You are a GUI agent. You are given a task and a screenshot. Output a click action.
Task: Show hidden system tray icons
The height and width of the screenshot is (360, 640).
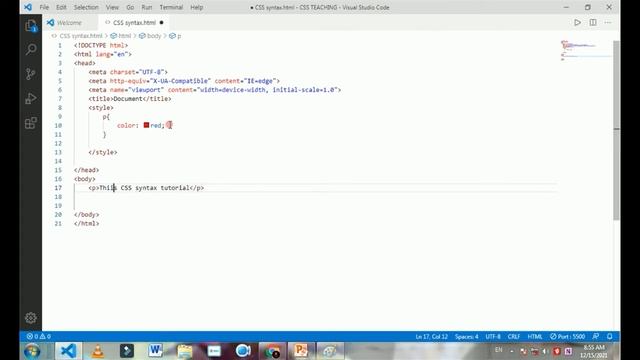[x=512, y=351]
